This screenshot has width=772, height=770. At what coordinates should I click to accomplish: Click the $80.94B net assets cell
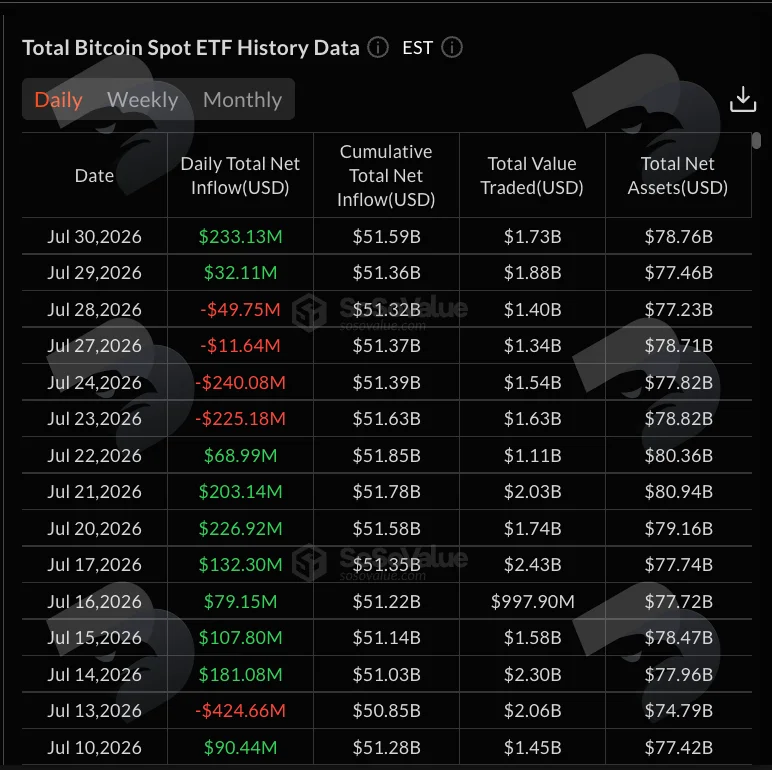(x=678, y=491)
